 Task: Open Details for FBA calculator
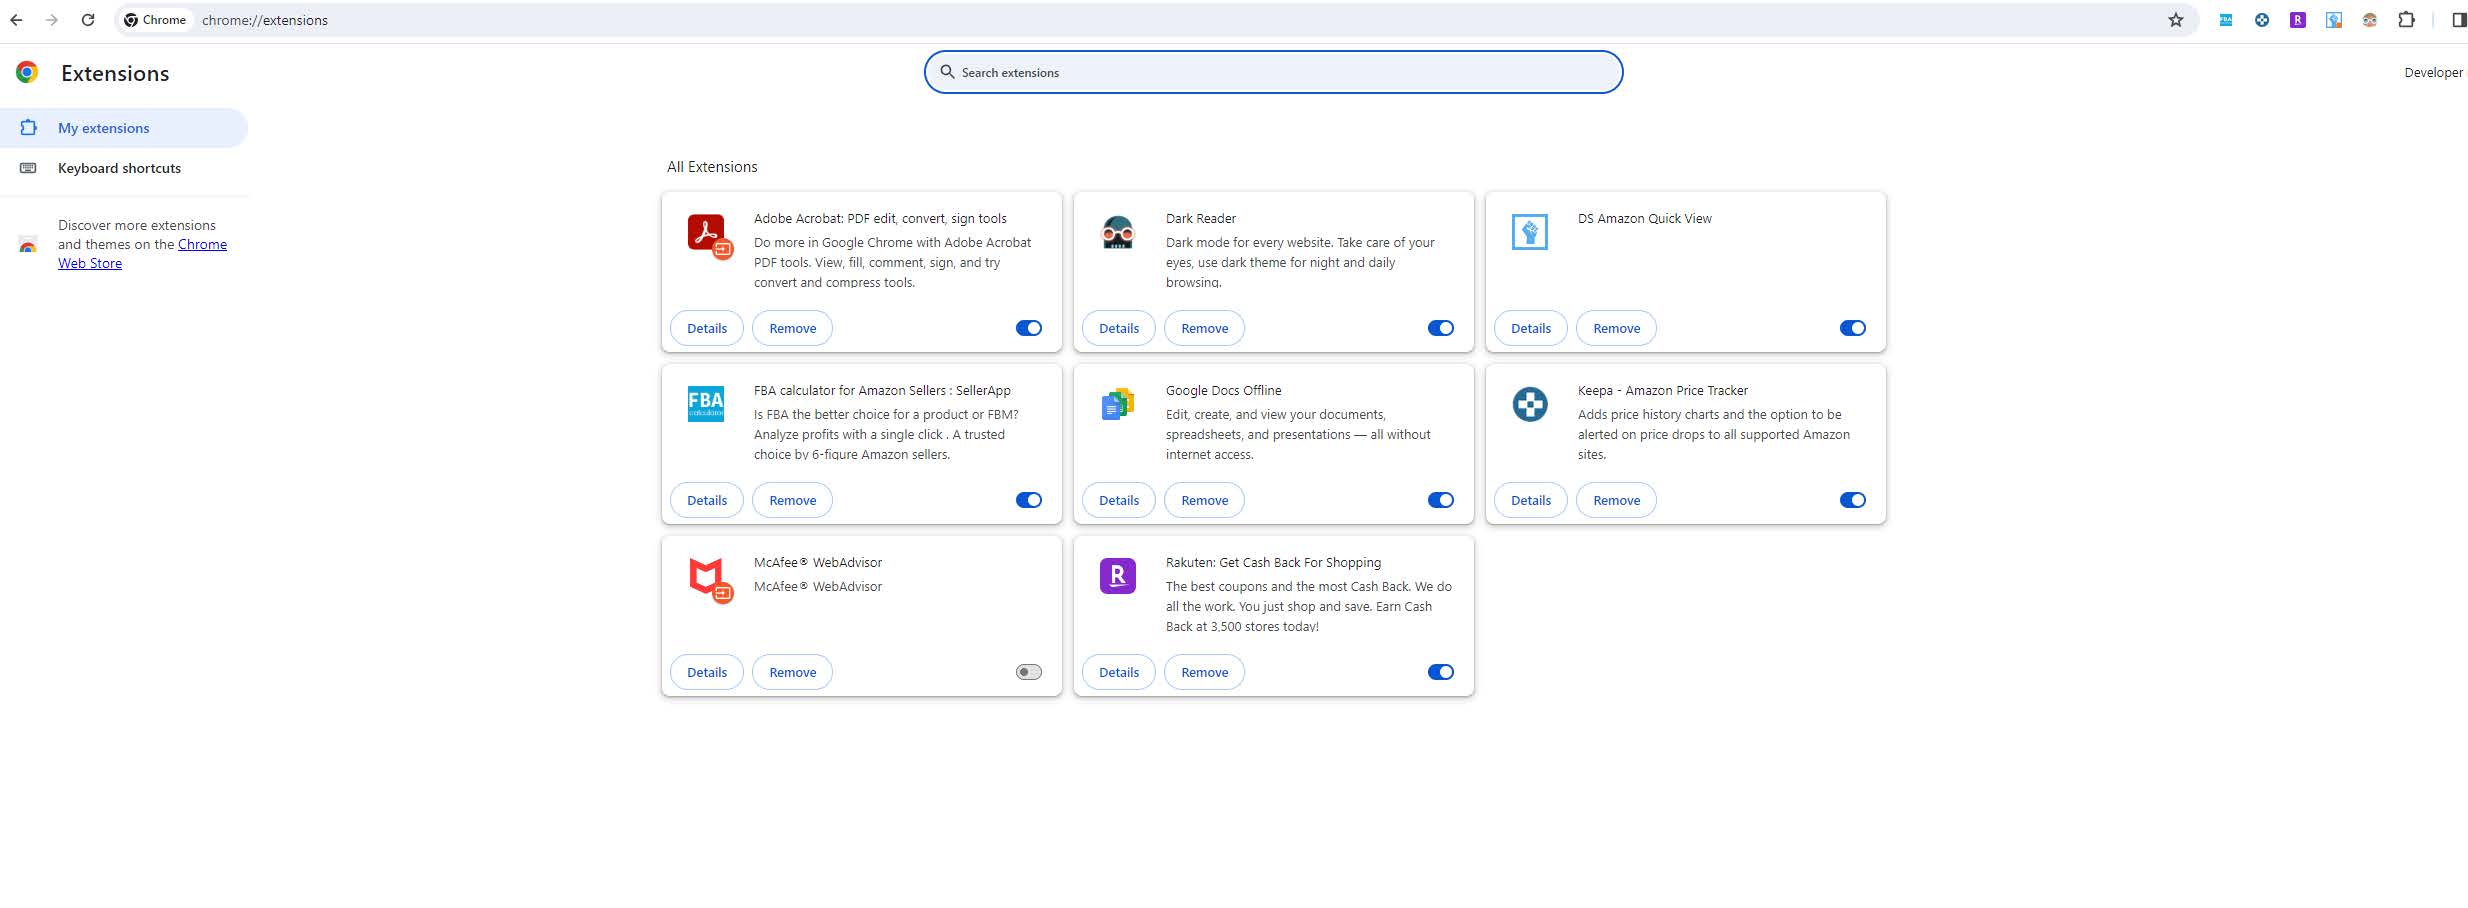pos(707,500)
